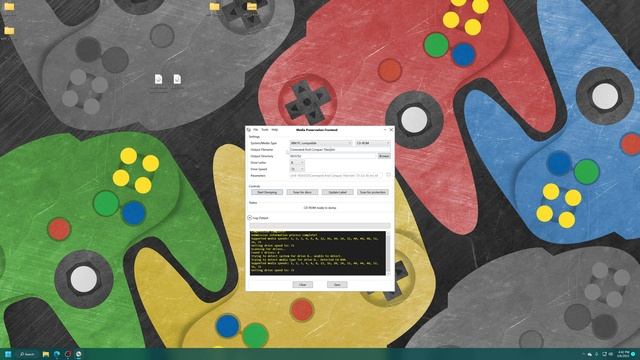This screenshot has height=360, width=640.
Task: Enable the Parameters edit checkbox
Action: pyautogui.click(x=389, y=175)
